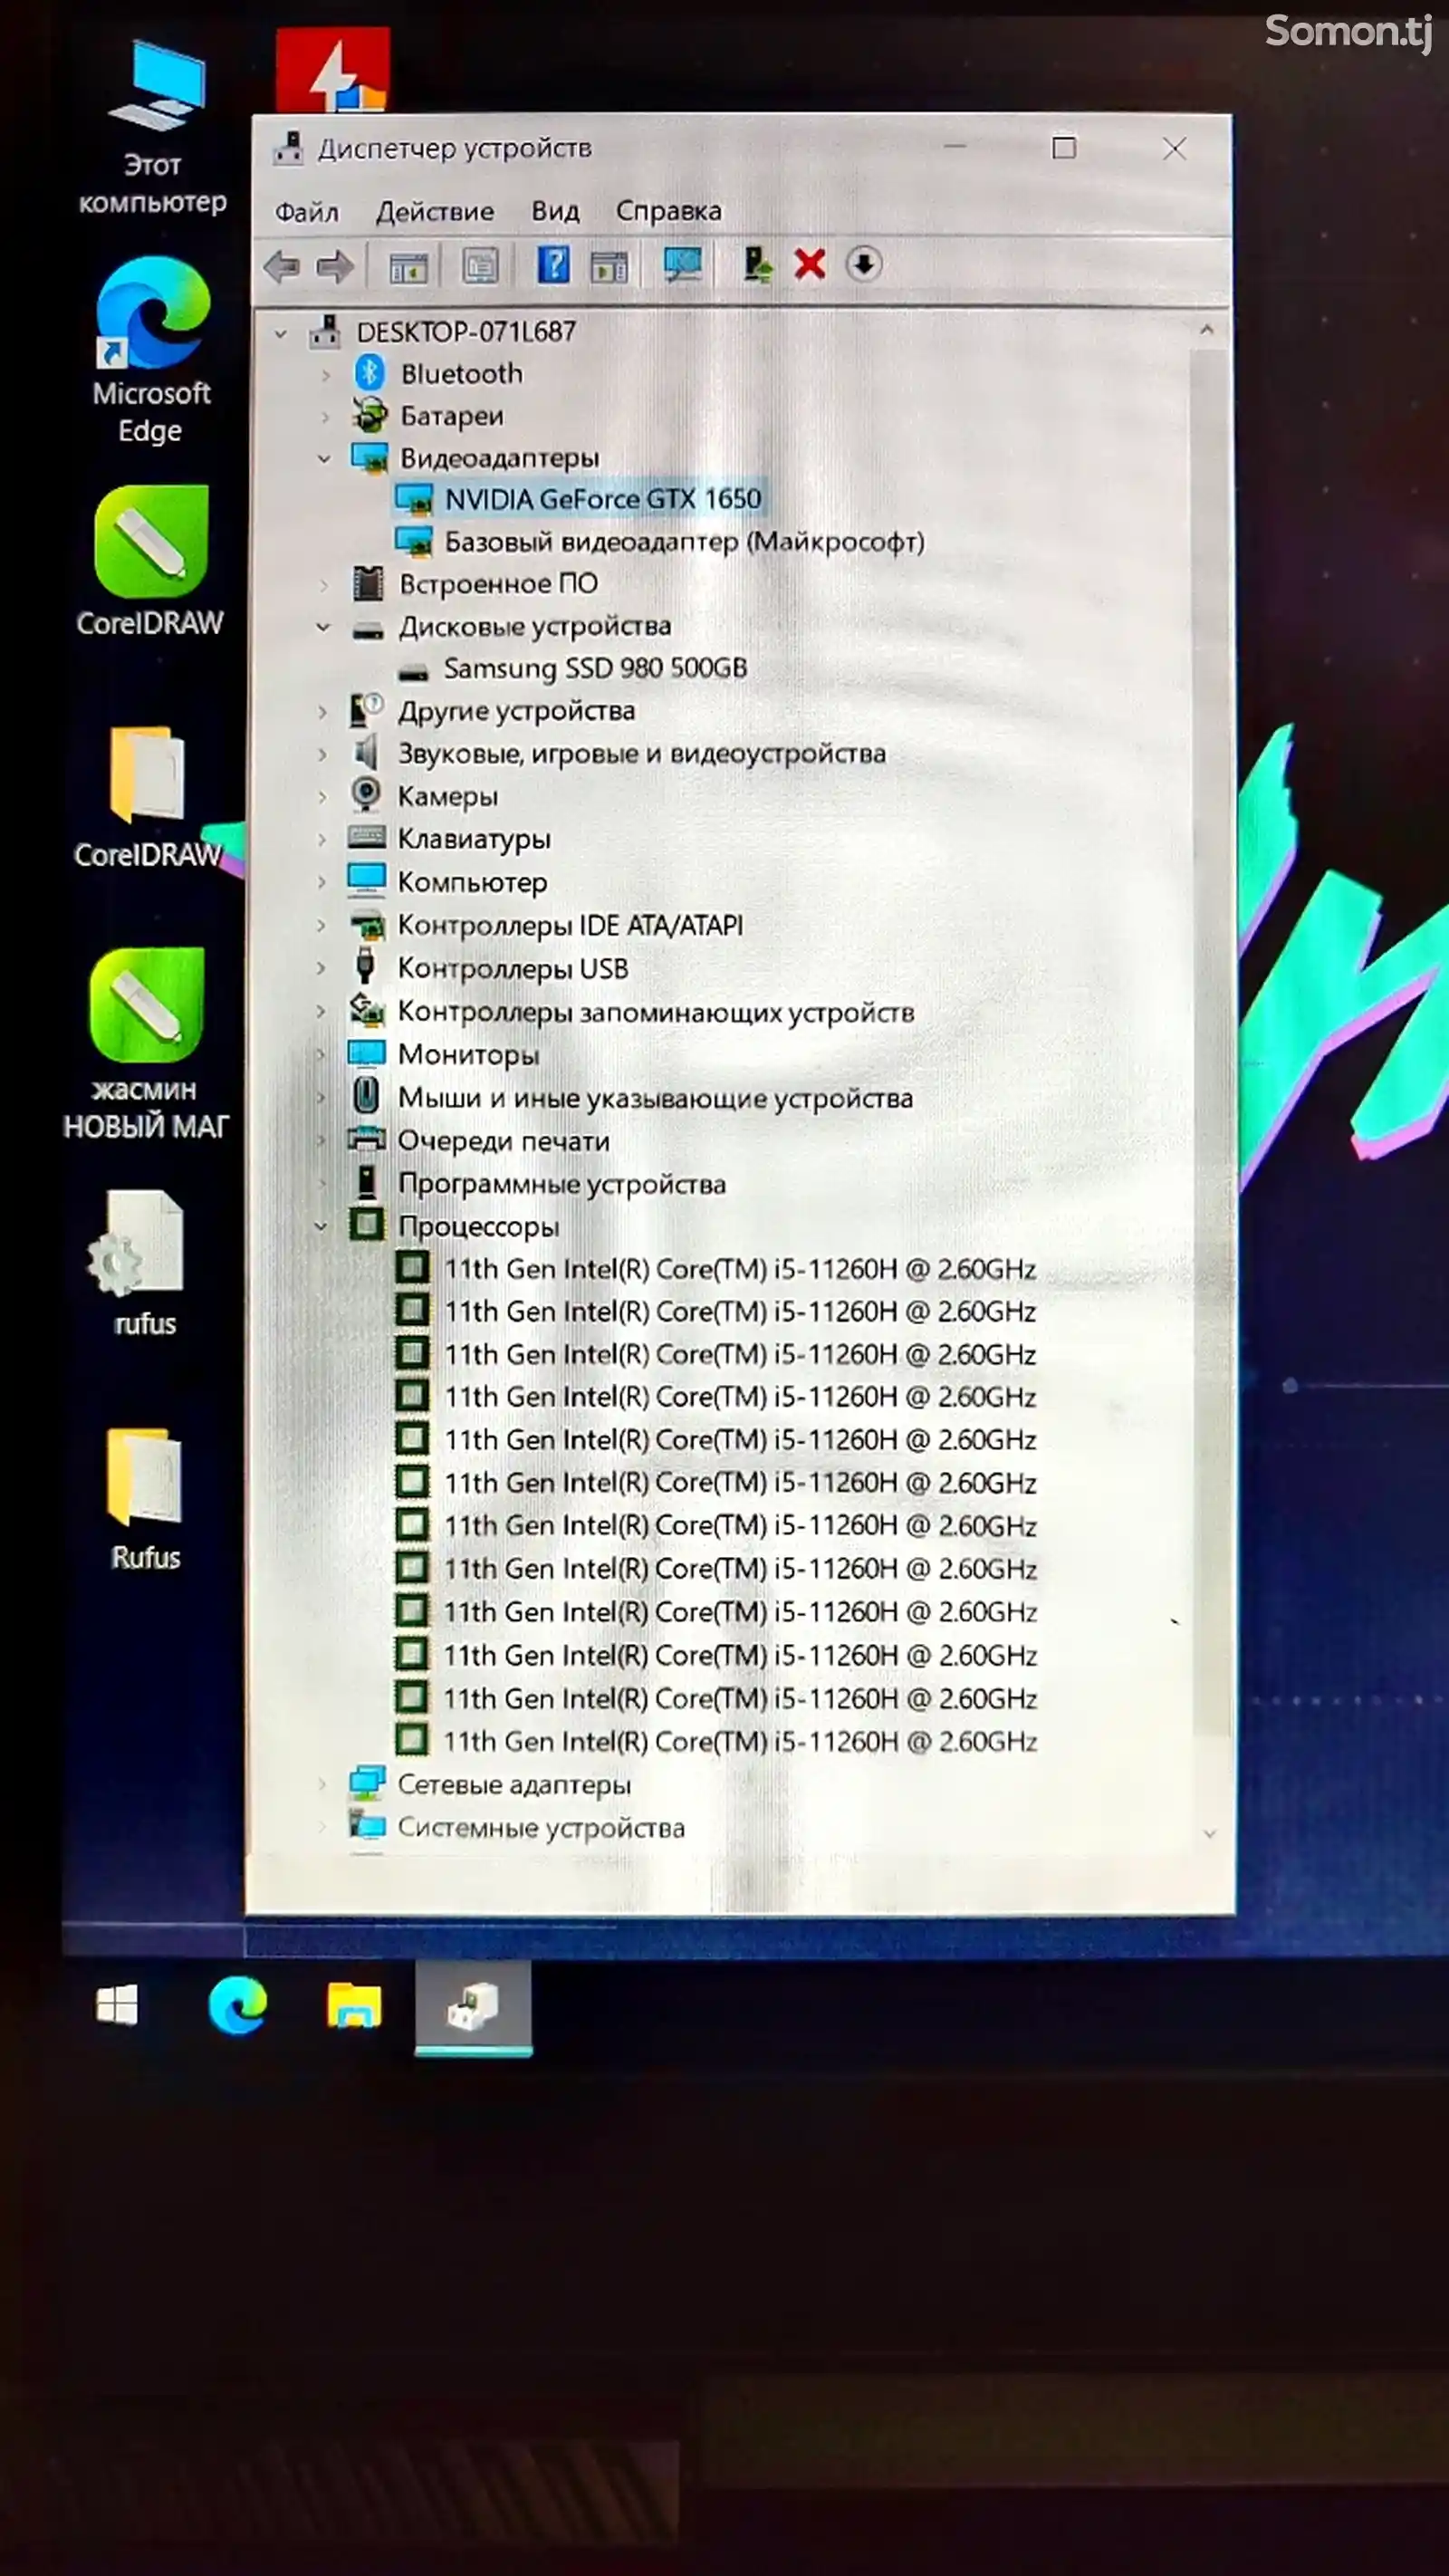Click the red X Uninstall device icon
Viewport: 1449px width, 2576px height.
point(809,265)
